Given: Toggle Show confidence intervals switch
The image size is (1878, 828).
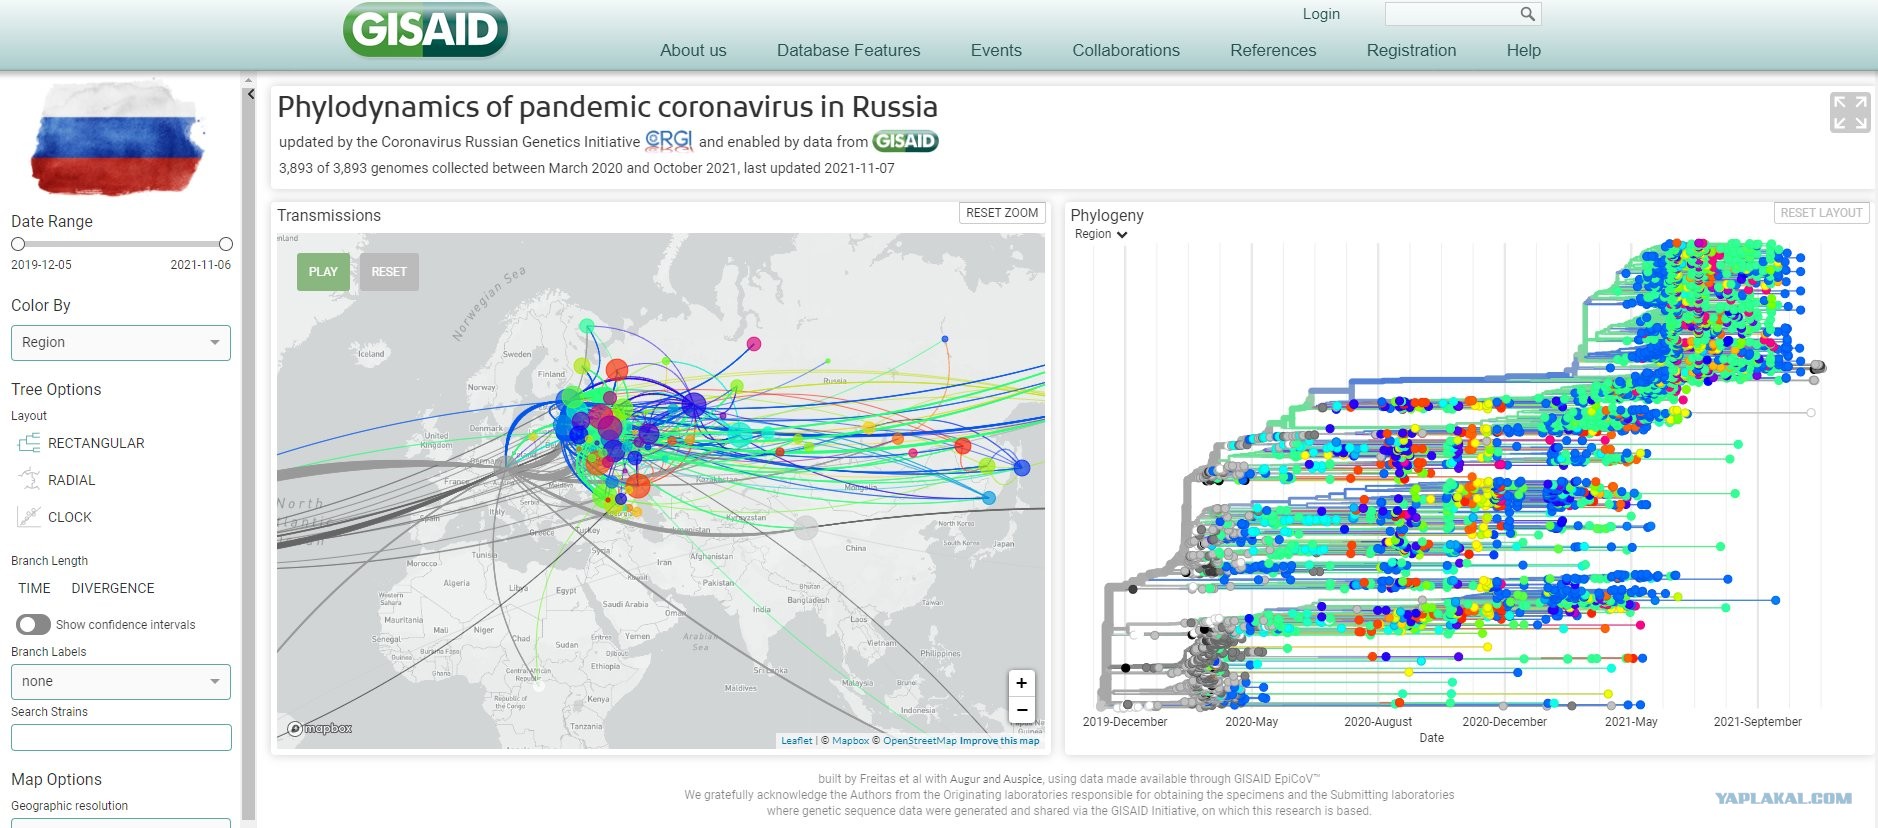Looking at the screenshot, I should [33, 624].
